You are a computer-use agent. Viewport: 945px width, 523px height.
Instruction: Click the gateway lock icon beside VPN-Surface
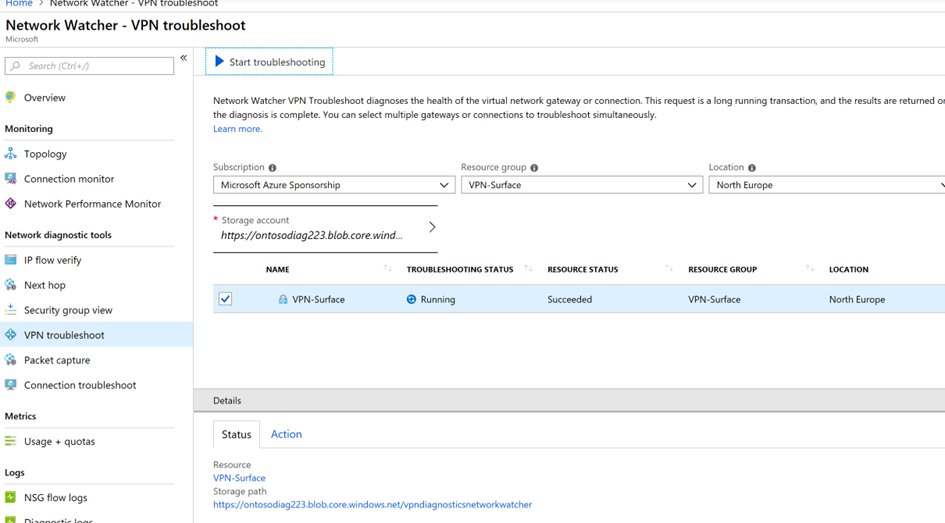click(x=283, y=299)
